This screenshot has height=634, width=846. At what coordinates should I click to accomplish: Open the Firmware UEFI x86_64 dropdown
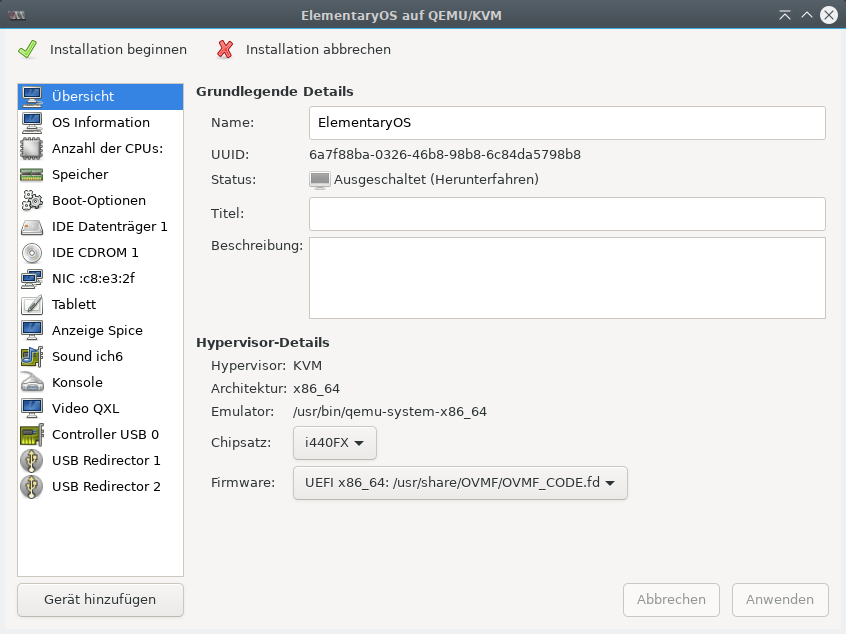[x=460, y=483]
